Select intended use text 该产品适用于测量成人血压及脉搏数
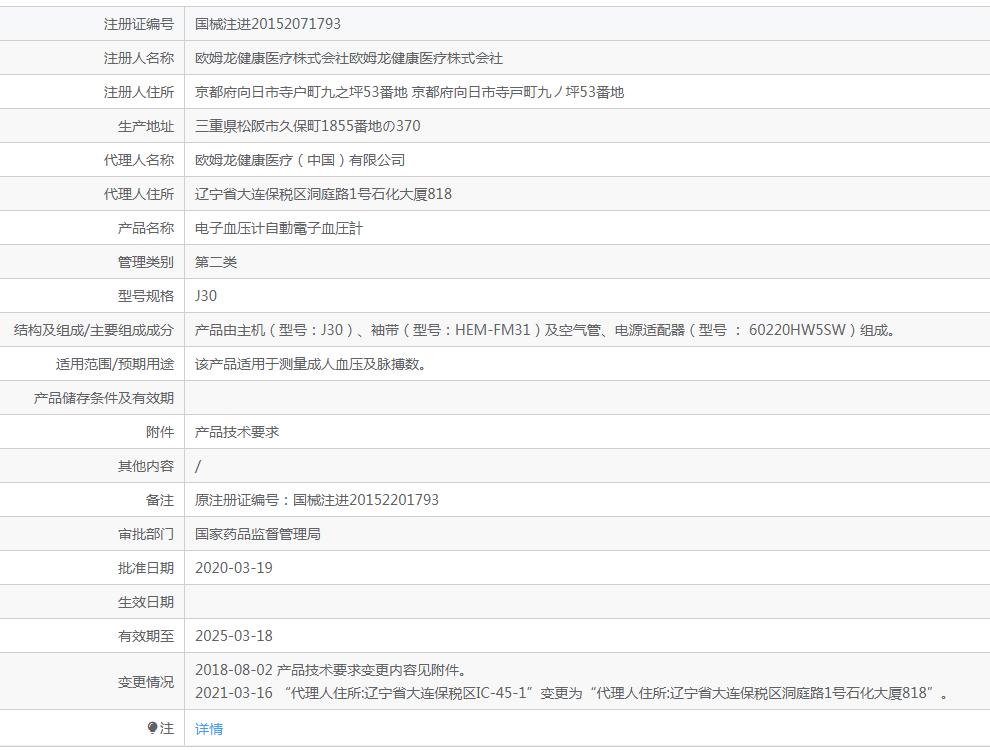Viewport: 990px width, 750px height. pos(311,364)
